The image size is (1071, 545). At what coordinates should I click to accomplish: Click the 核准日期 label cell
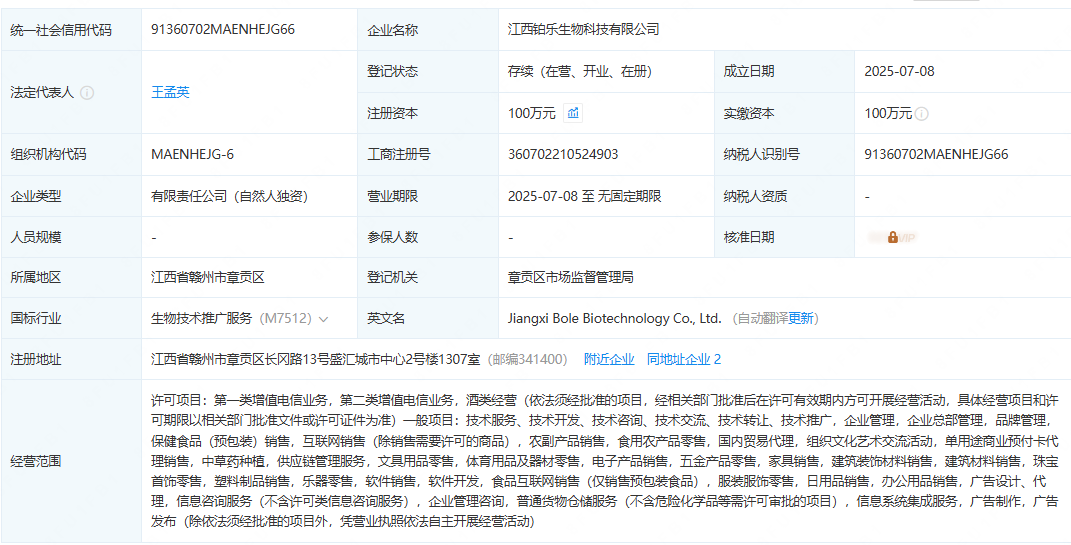[x=784, y=238]
